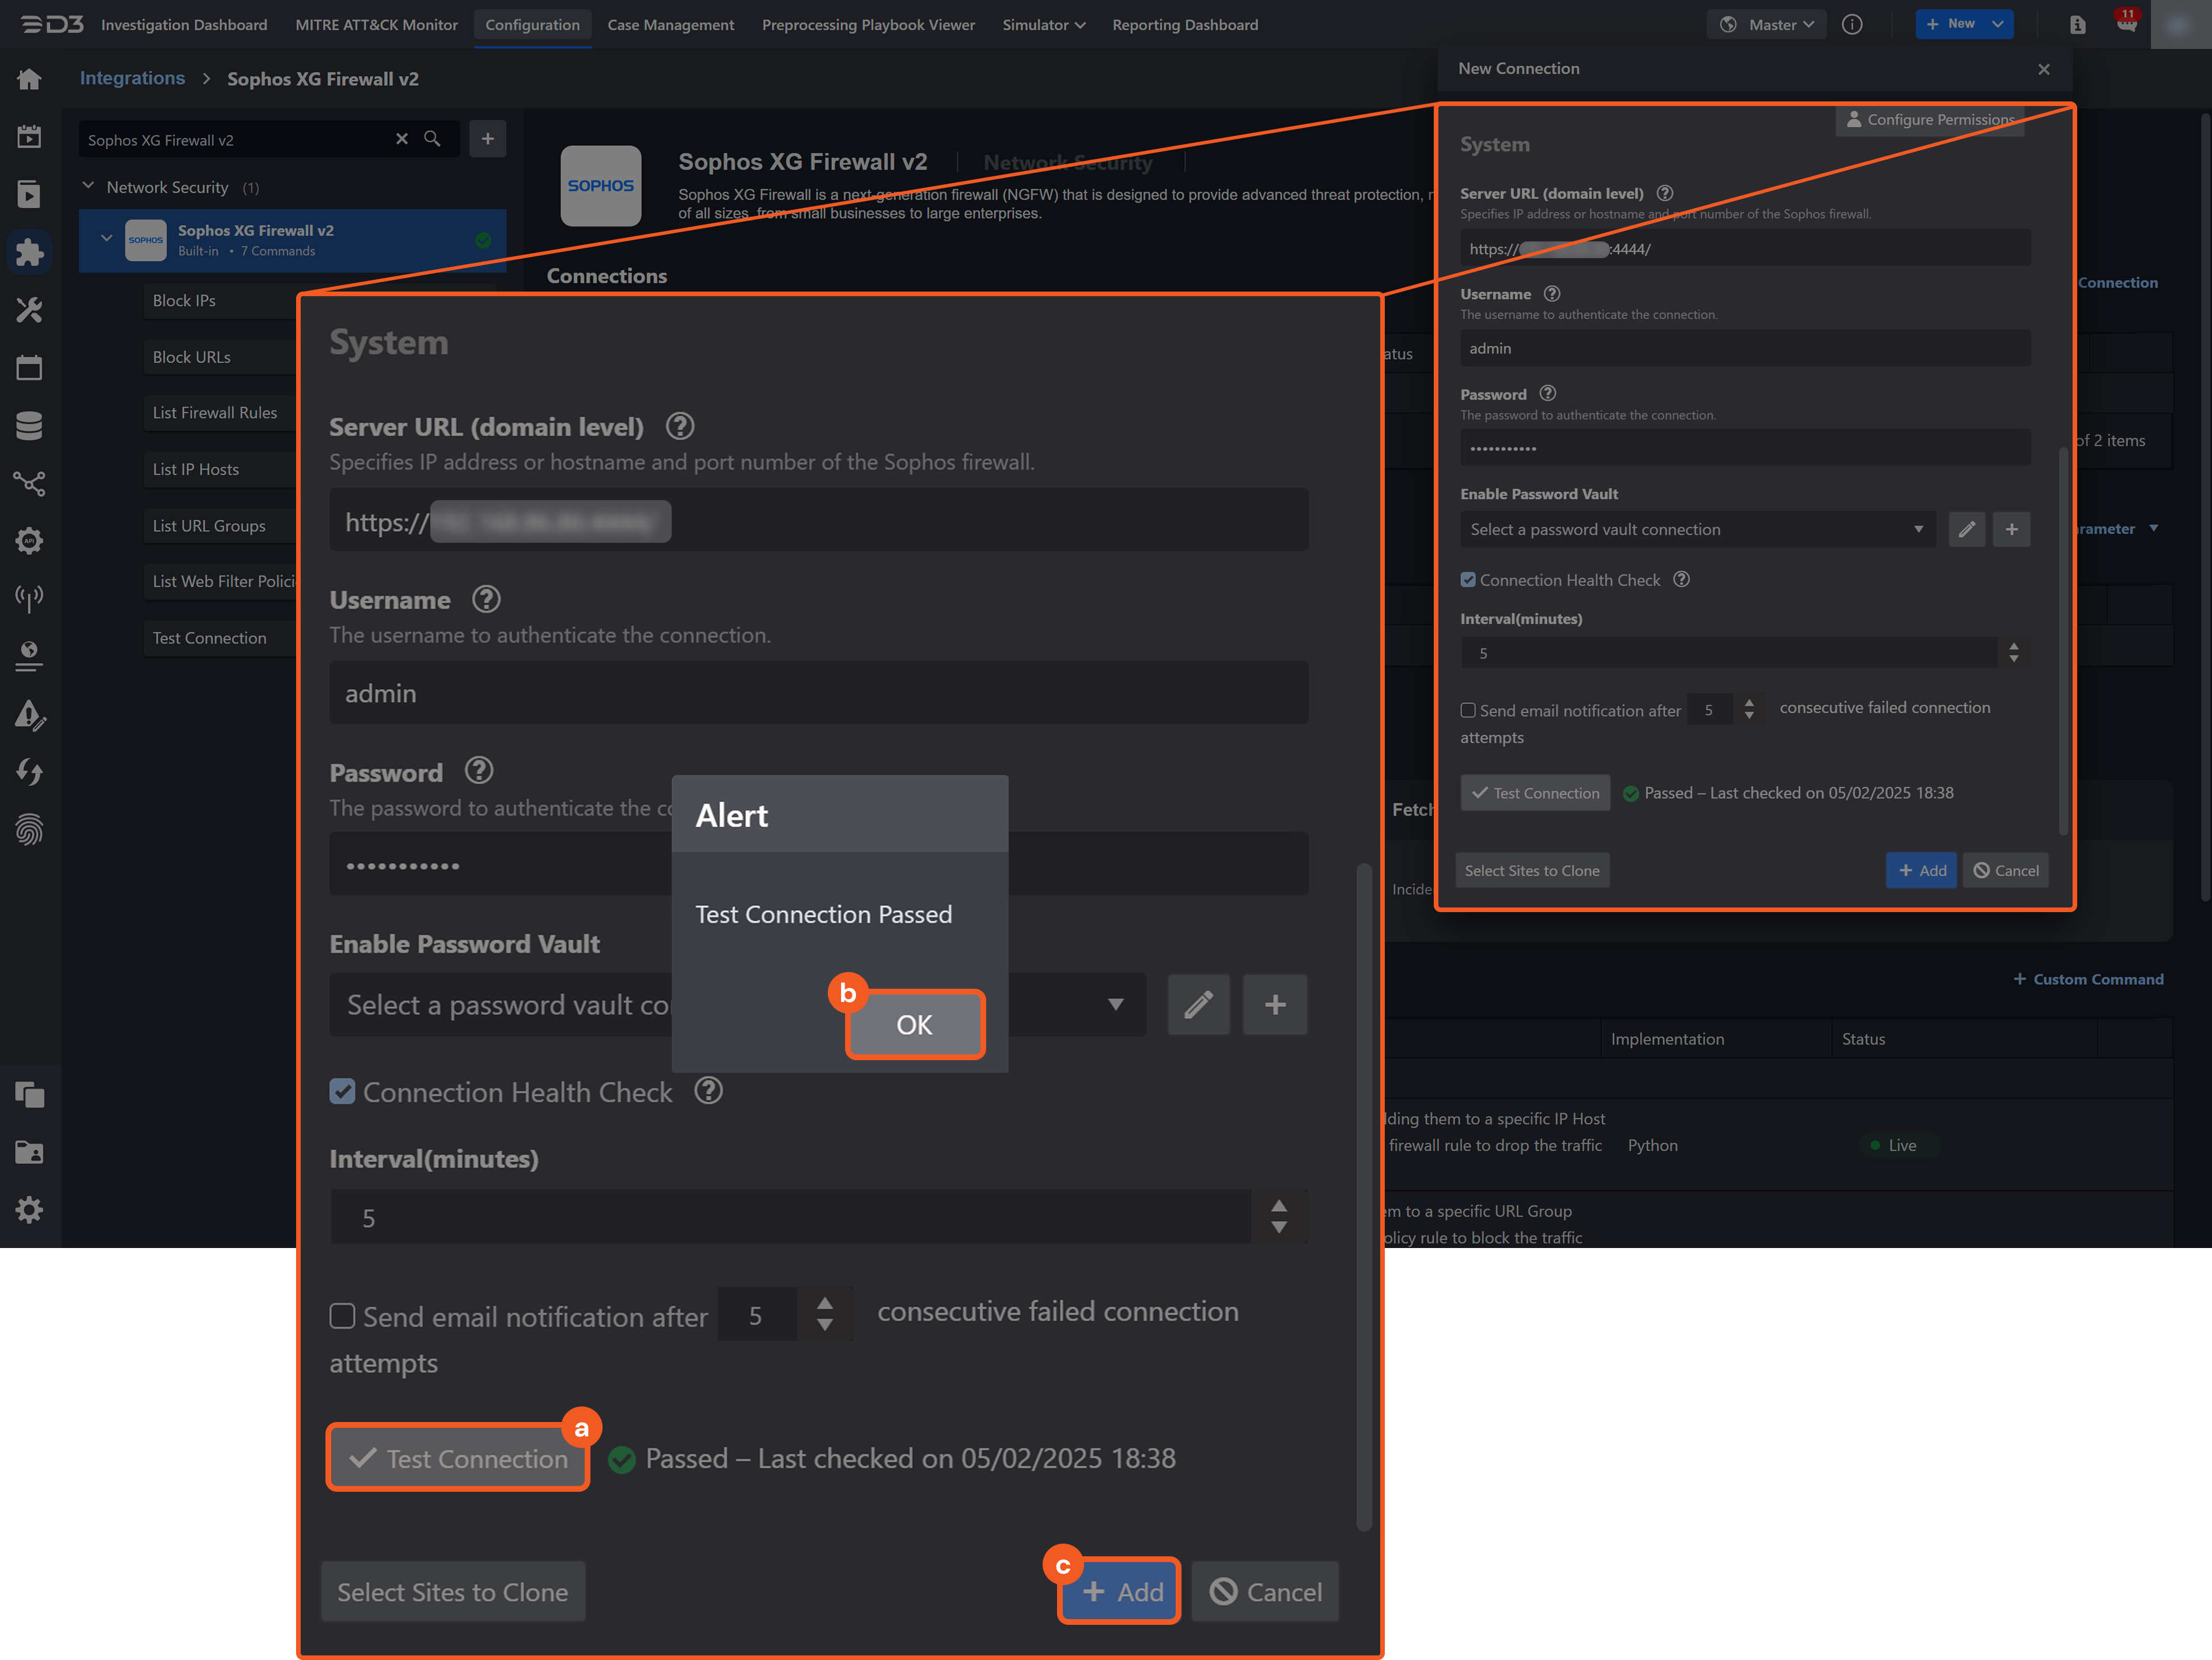Click the fingerprint icon in left sidebar
The width and height of the screenshot is (2212, 1660).
[x=29, y=829]
